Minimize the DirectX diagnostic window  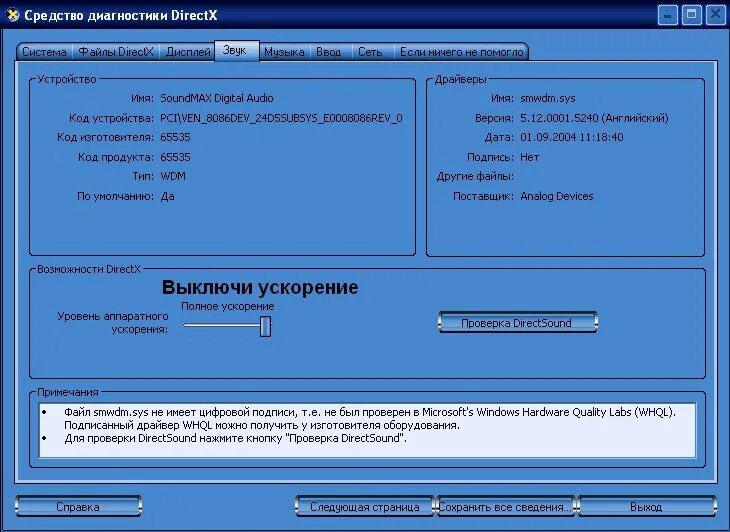coord(668,15)
